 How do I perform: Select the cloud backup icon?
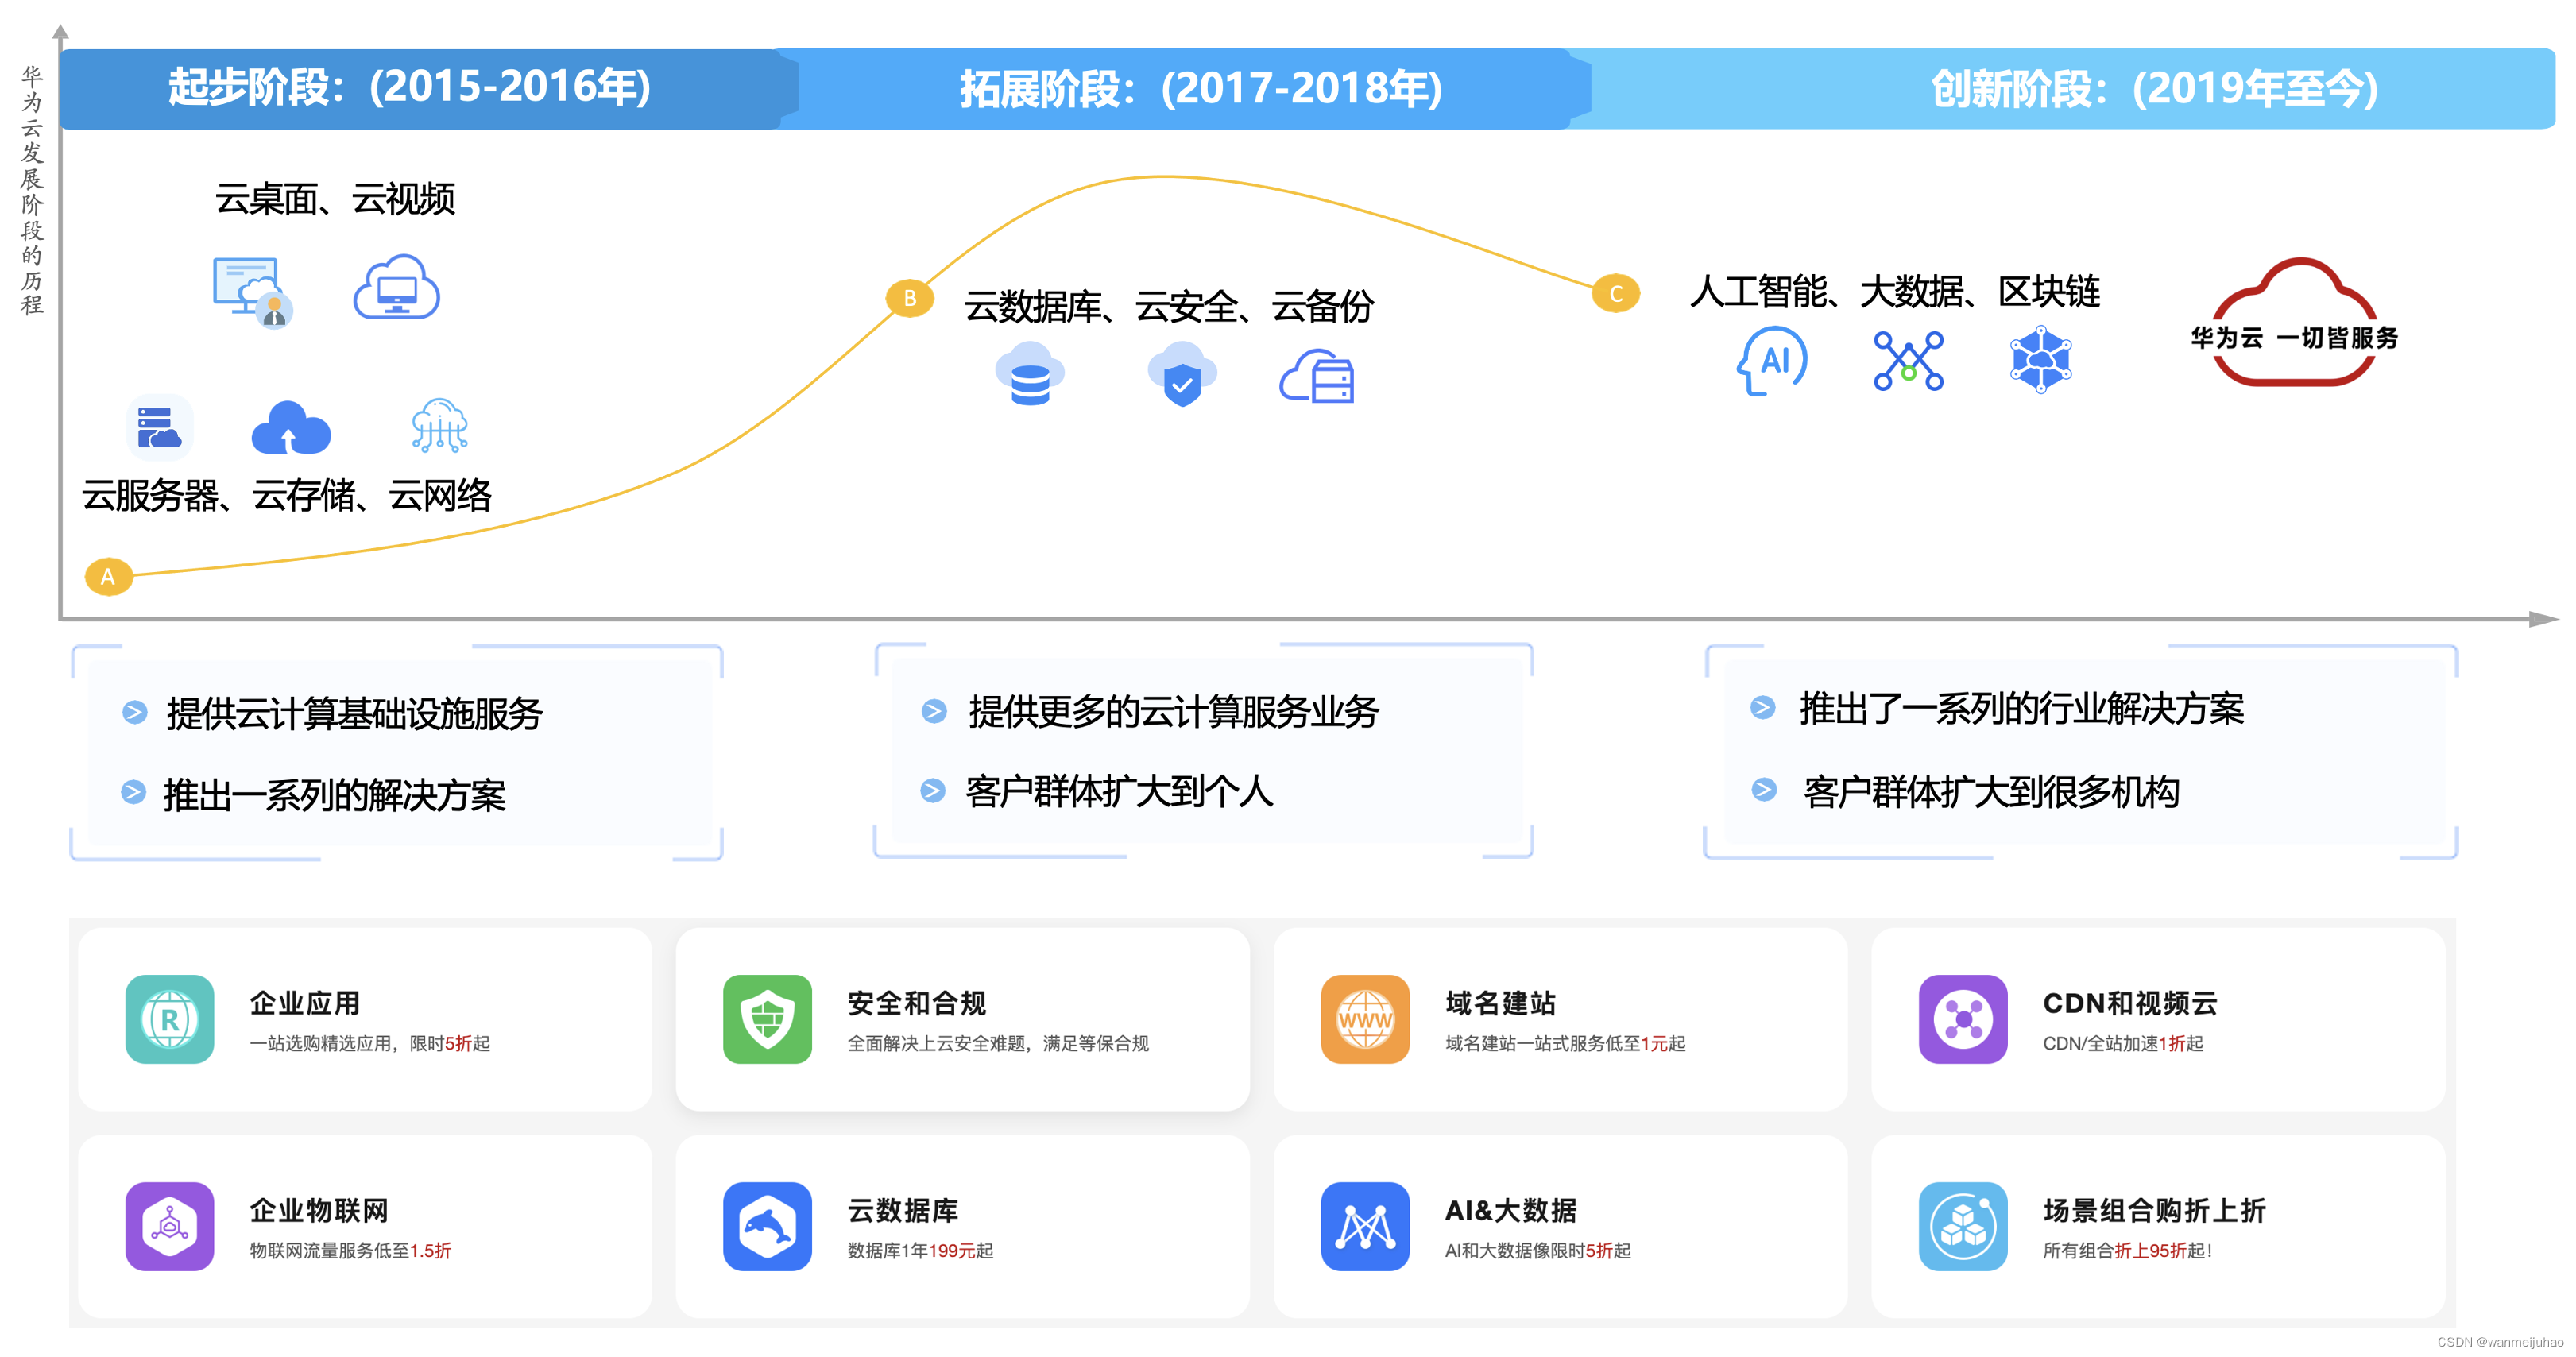click(1317, 376)
